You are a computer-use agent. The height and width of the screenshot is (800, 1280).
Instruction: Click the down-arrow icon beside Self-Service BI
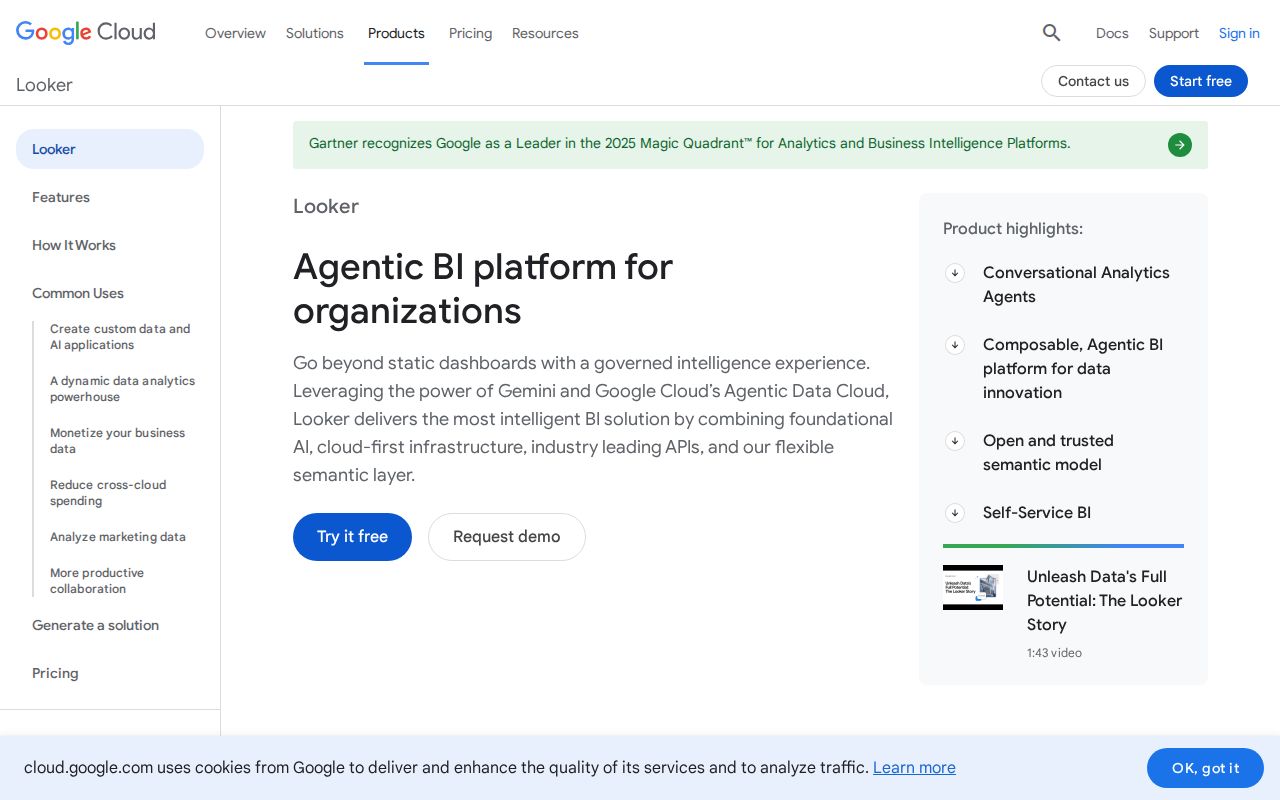955,513
